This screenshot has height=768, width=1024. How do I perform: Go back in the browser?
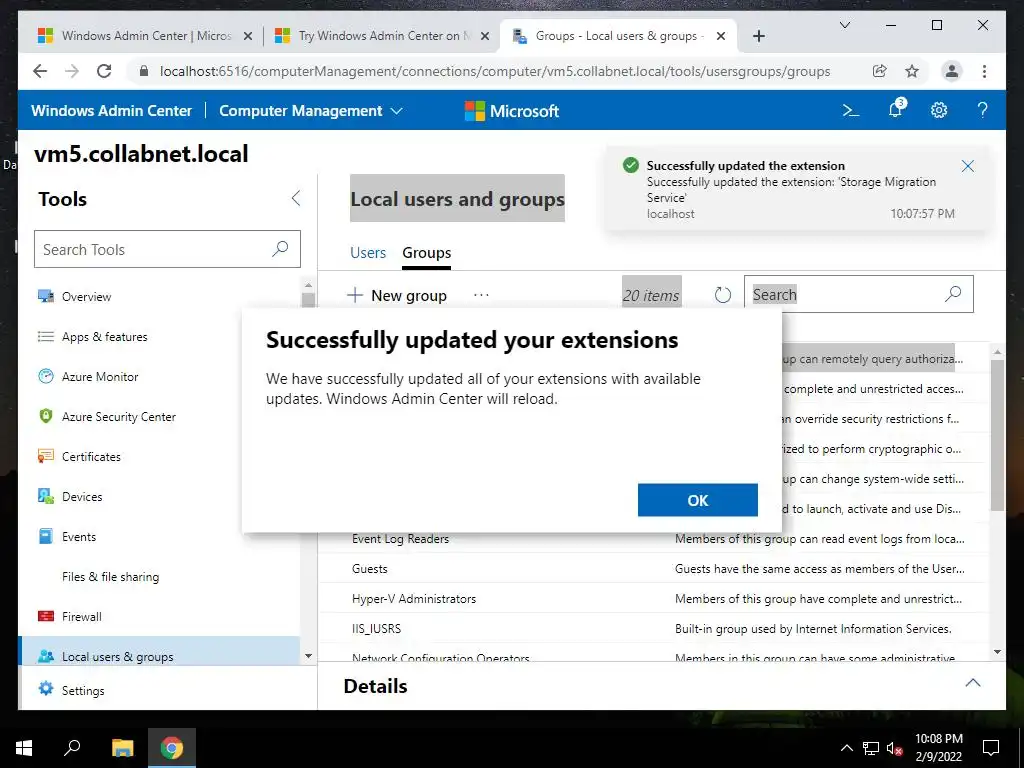point(40,71)
